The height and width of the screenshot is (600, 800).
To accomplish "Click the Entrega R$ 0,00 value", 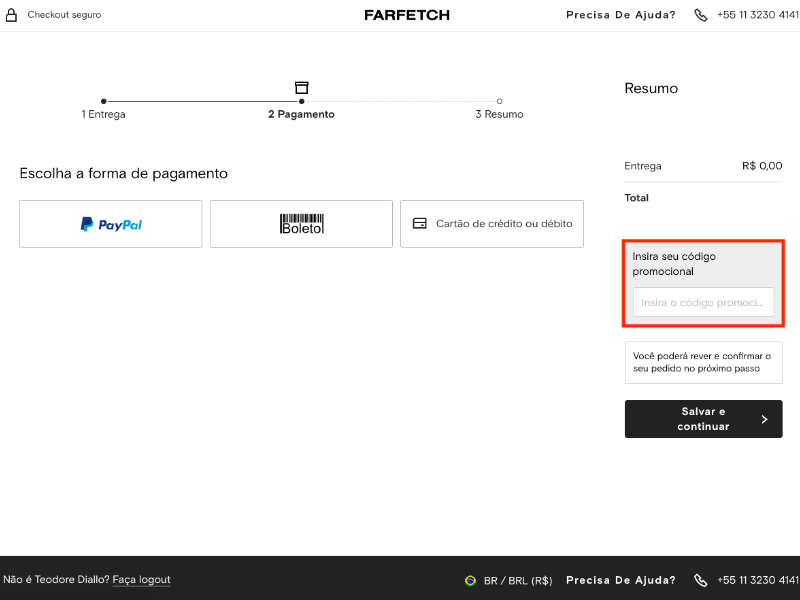I will [762, 166].
